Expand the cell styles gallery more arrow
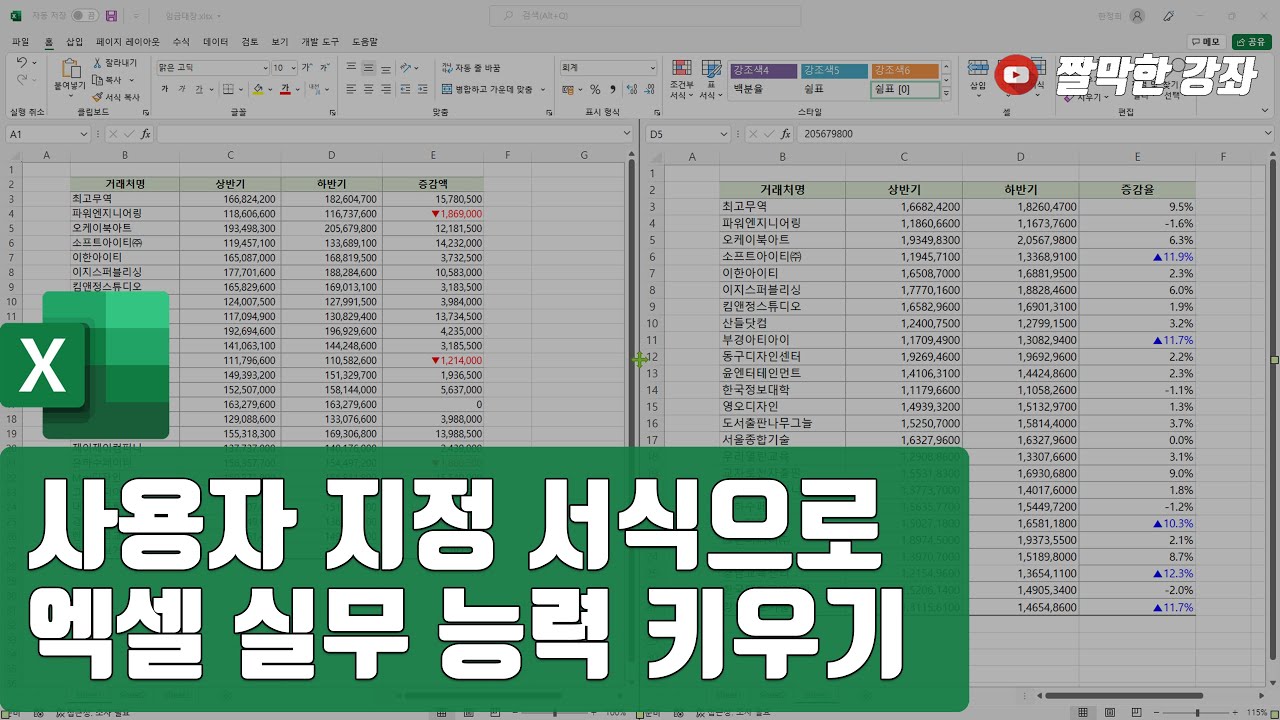This screenshot has width=1280, height=720. coord(948,94)
